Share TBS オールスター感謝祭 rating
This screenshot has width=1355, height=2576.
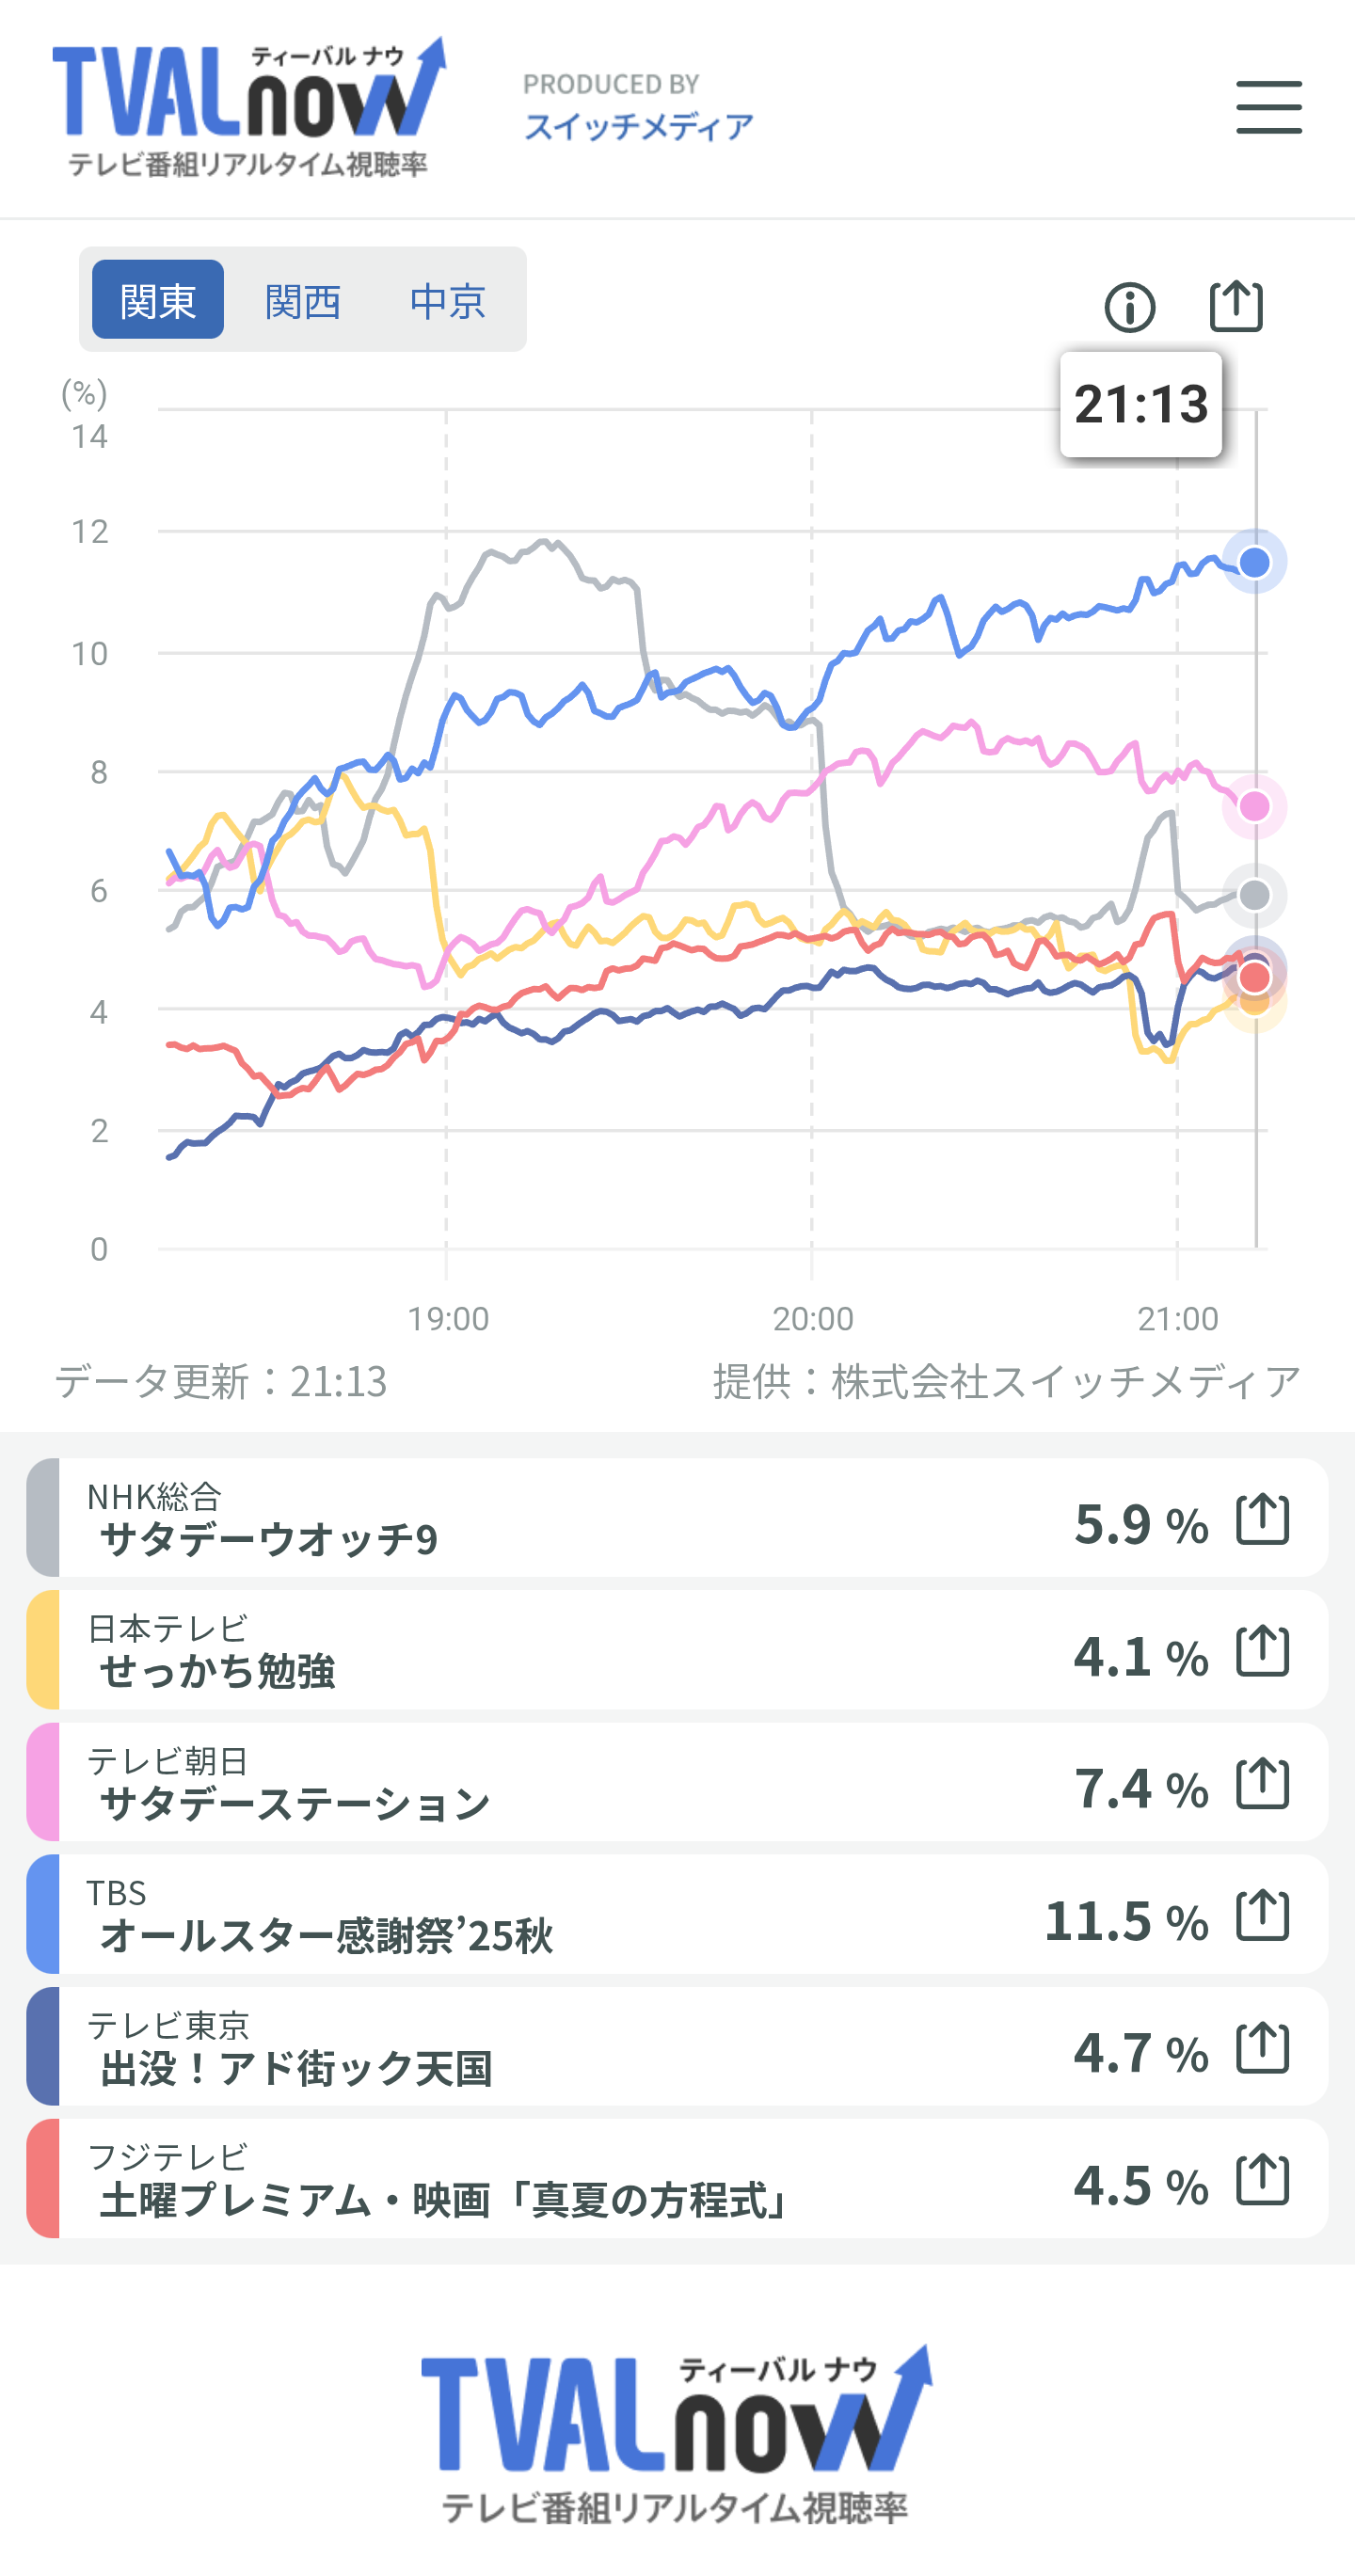(1262, 1915)
